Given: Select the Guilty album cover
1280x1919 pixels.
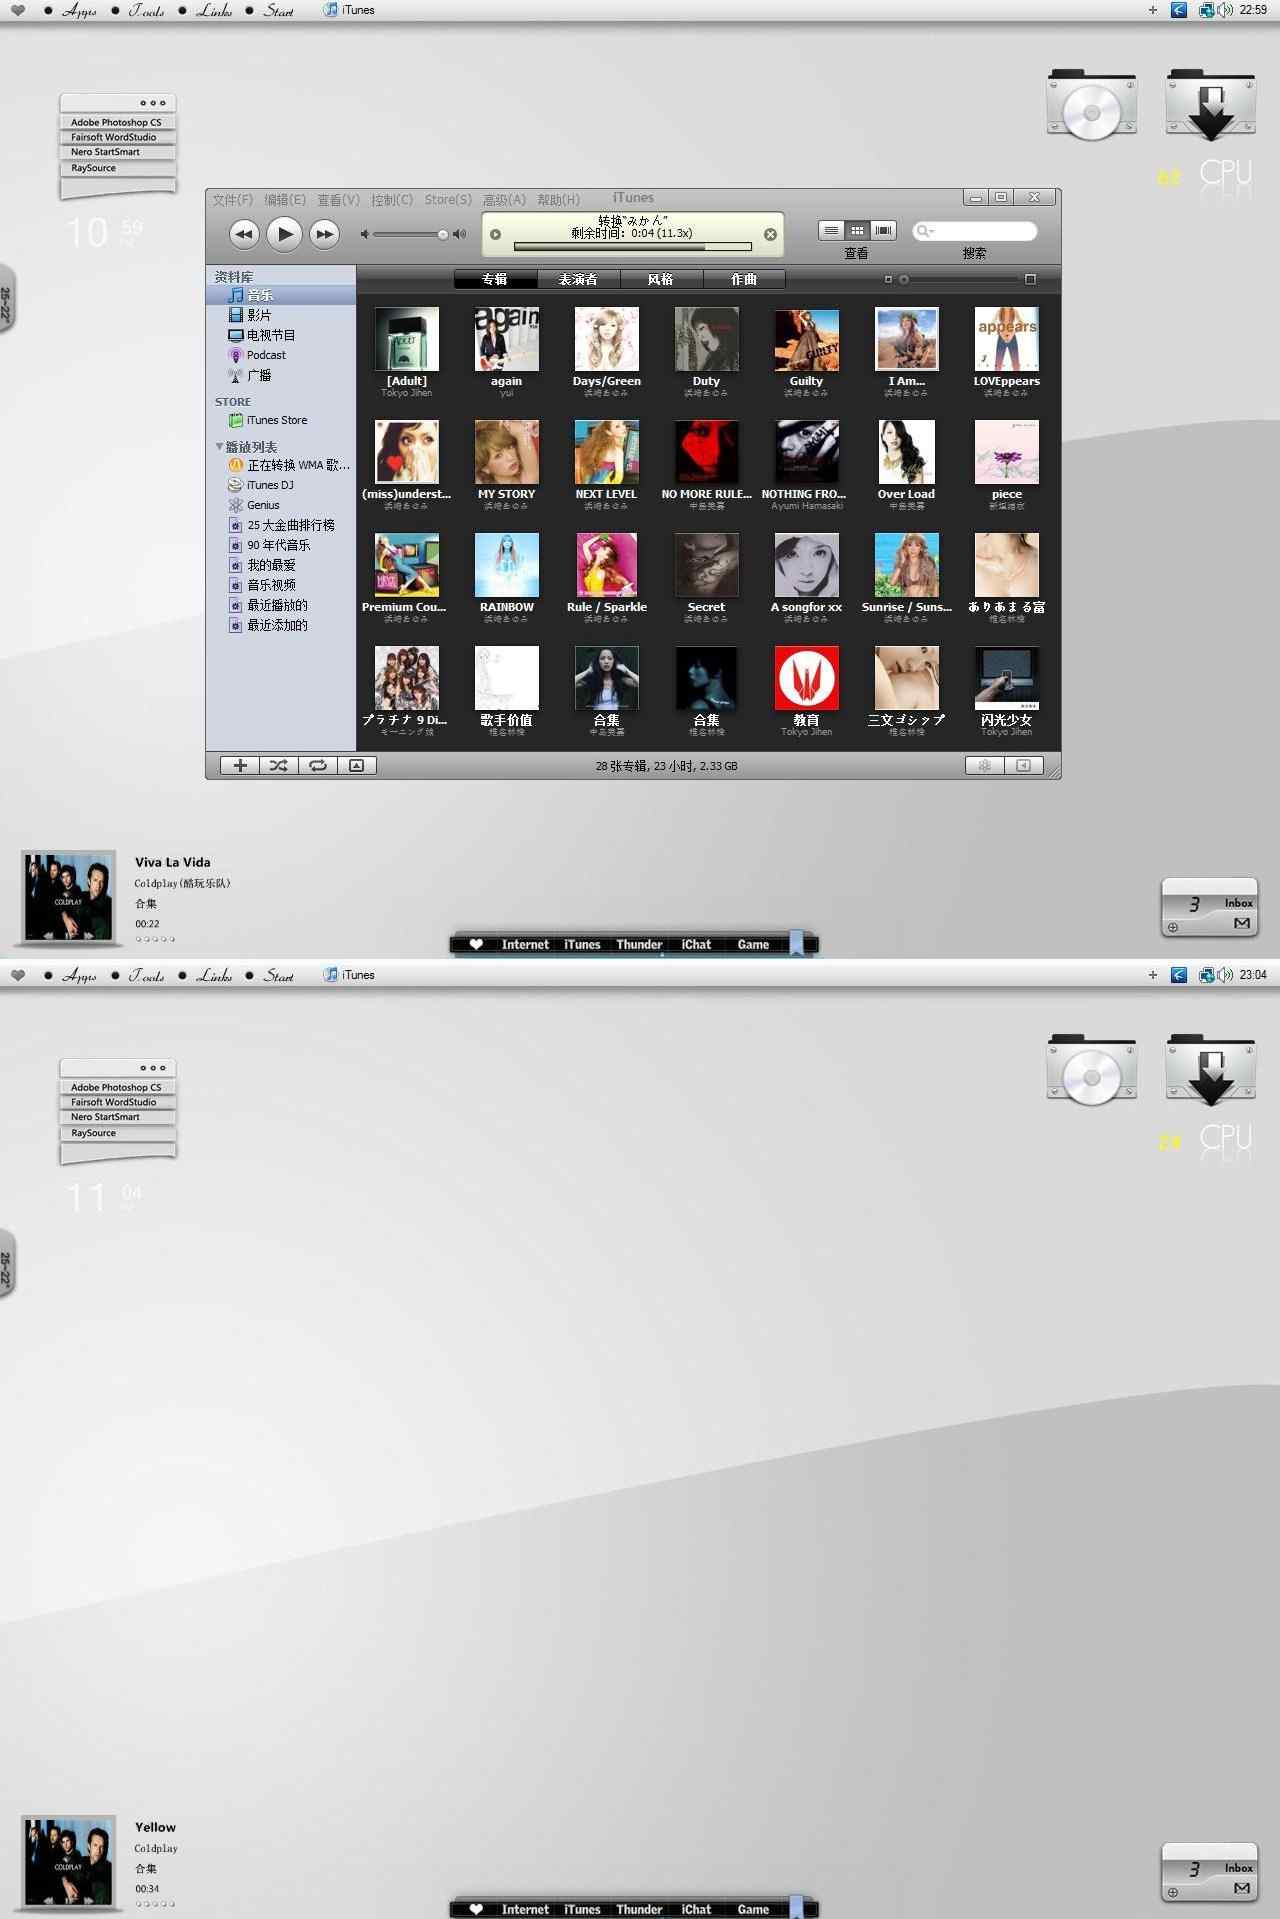Looking at the screenshot, I should 807,339.
